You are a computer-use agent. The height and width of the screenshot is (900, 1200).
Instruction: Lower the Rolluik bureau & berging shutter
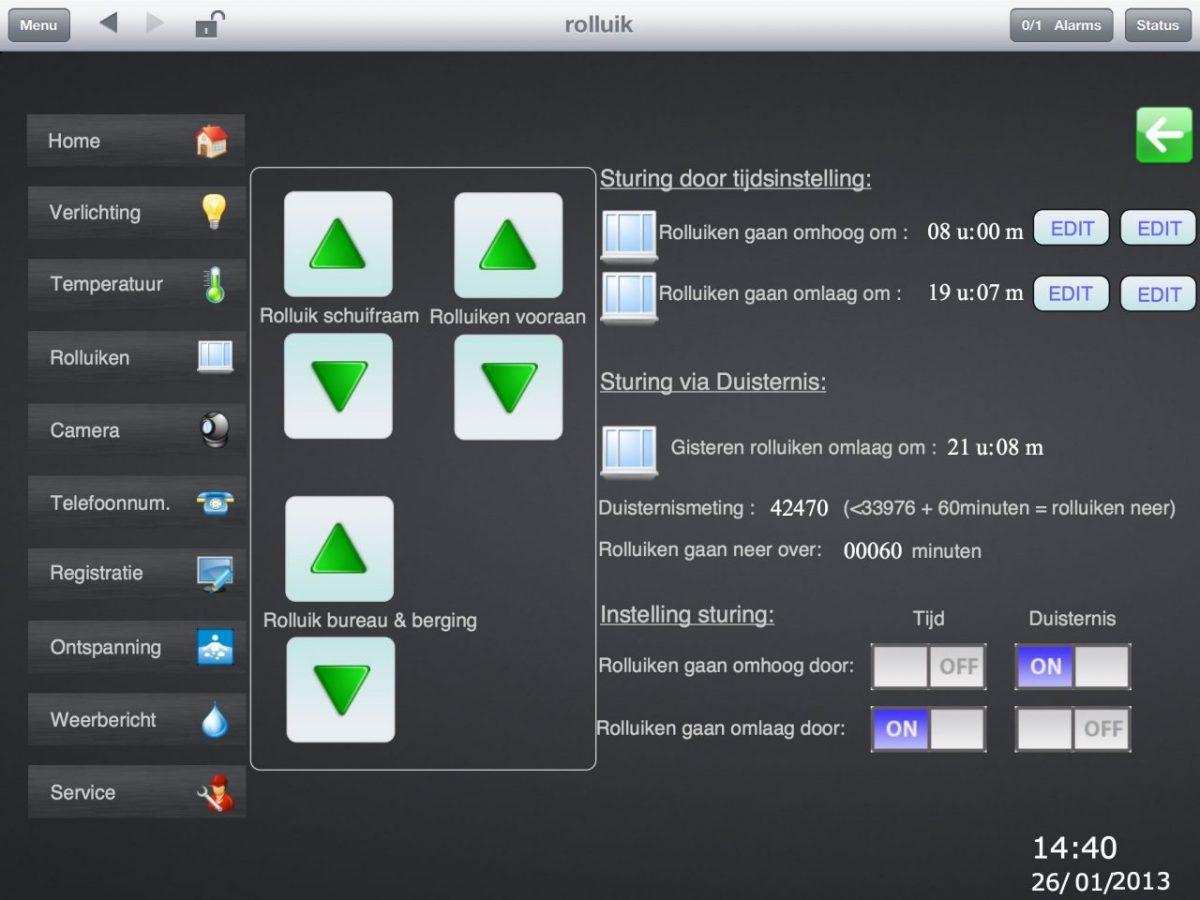[x=340, y=689]
